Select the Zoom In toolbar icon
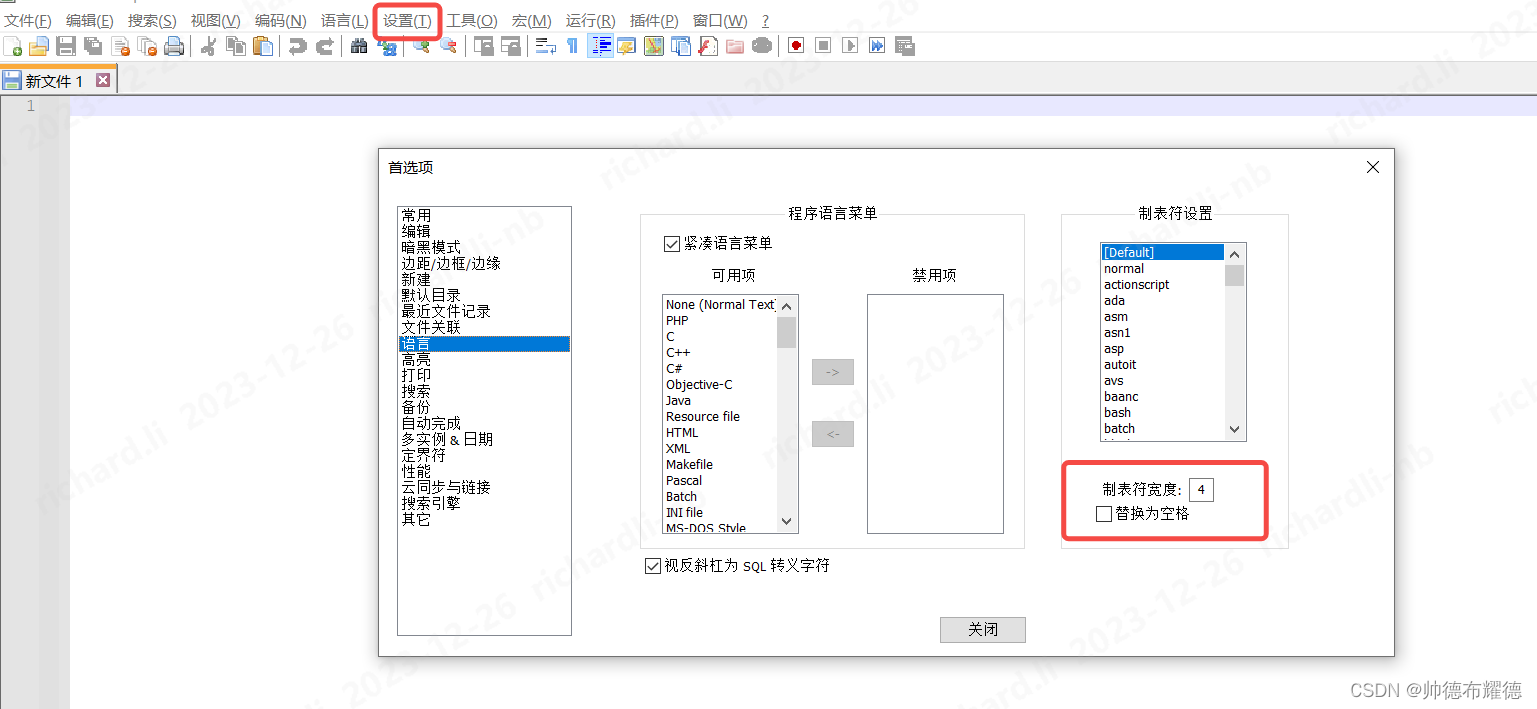The image size is (1537, 709). coord(418,46)
